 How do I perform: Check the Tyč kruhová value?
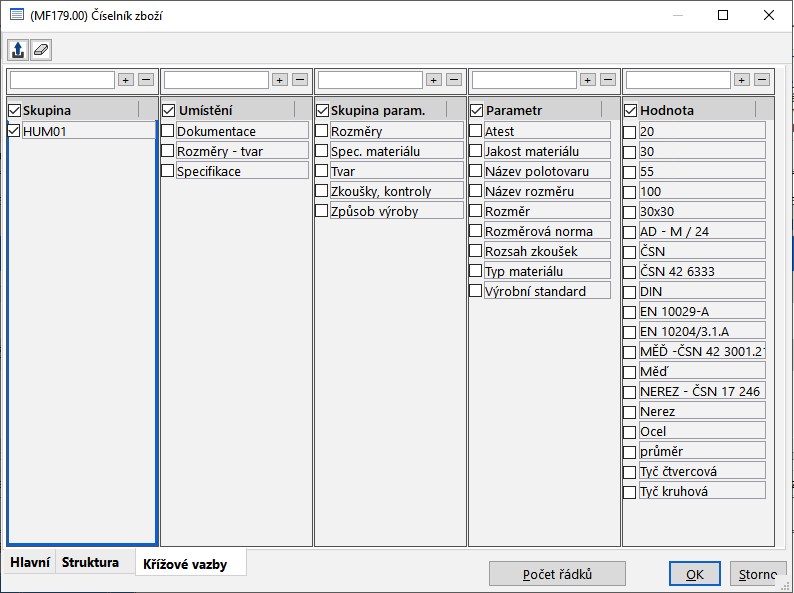[630, 491]
